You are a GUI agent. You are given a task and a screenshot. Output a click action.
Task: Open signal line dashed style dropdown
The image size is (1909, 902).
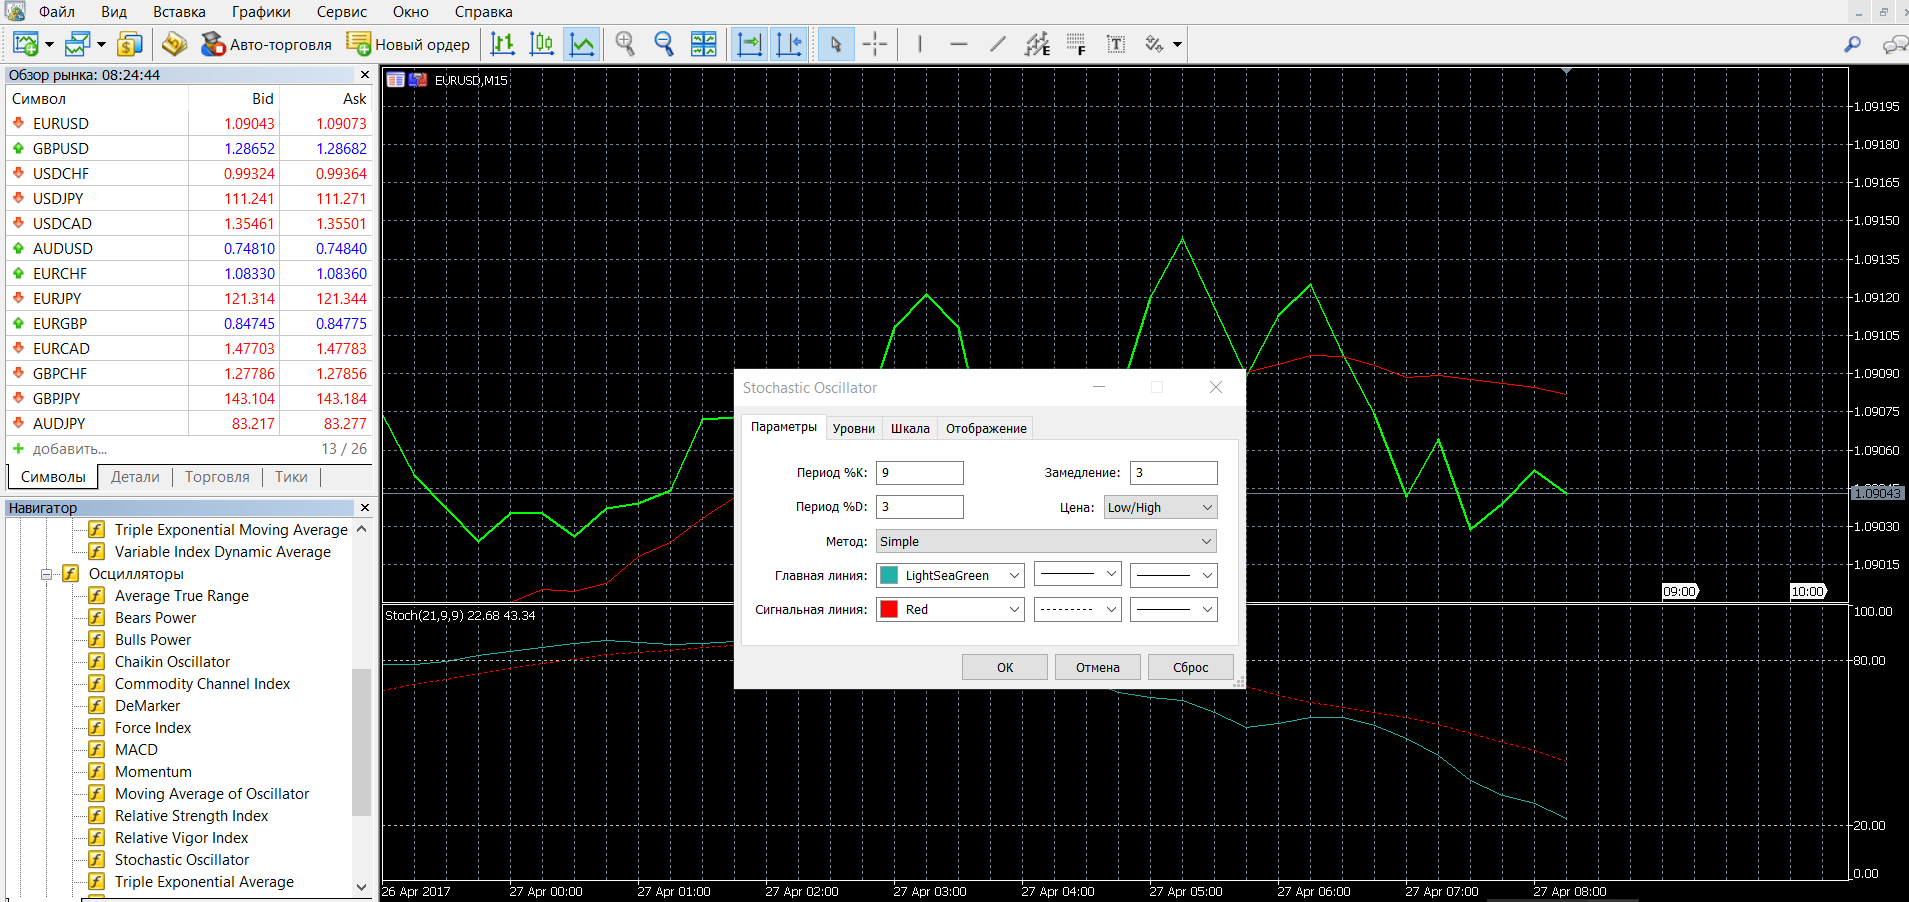(x=1077, y=609)
